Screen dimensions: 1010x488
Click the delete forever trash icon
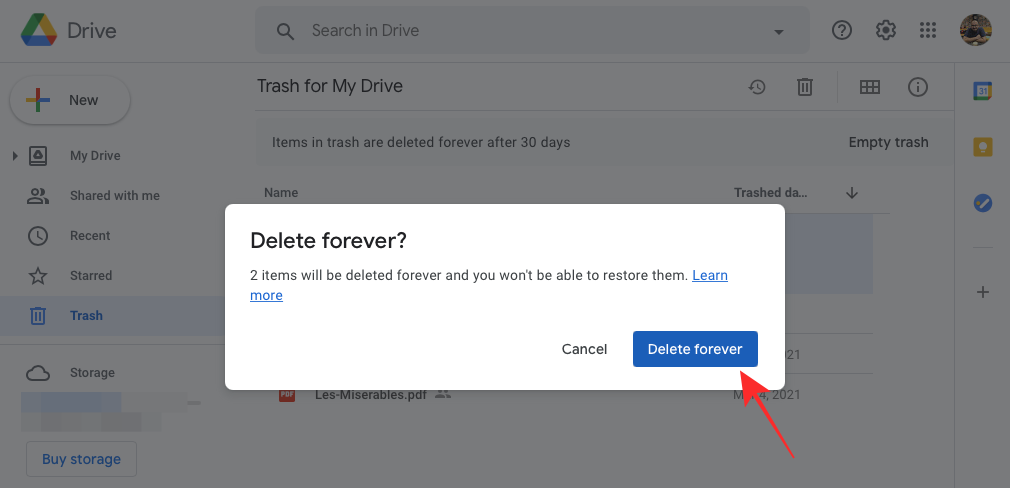(805, 87)
